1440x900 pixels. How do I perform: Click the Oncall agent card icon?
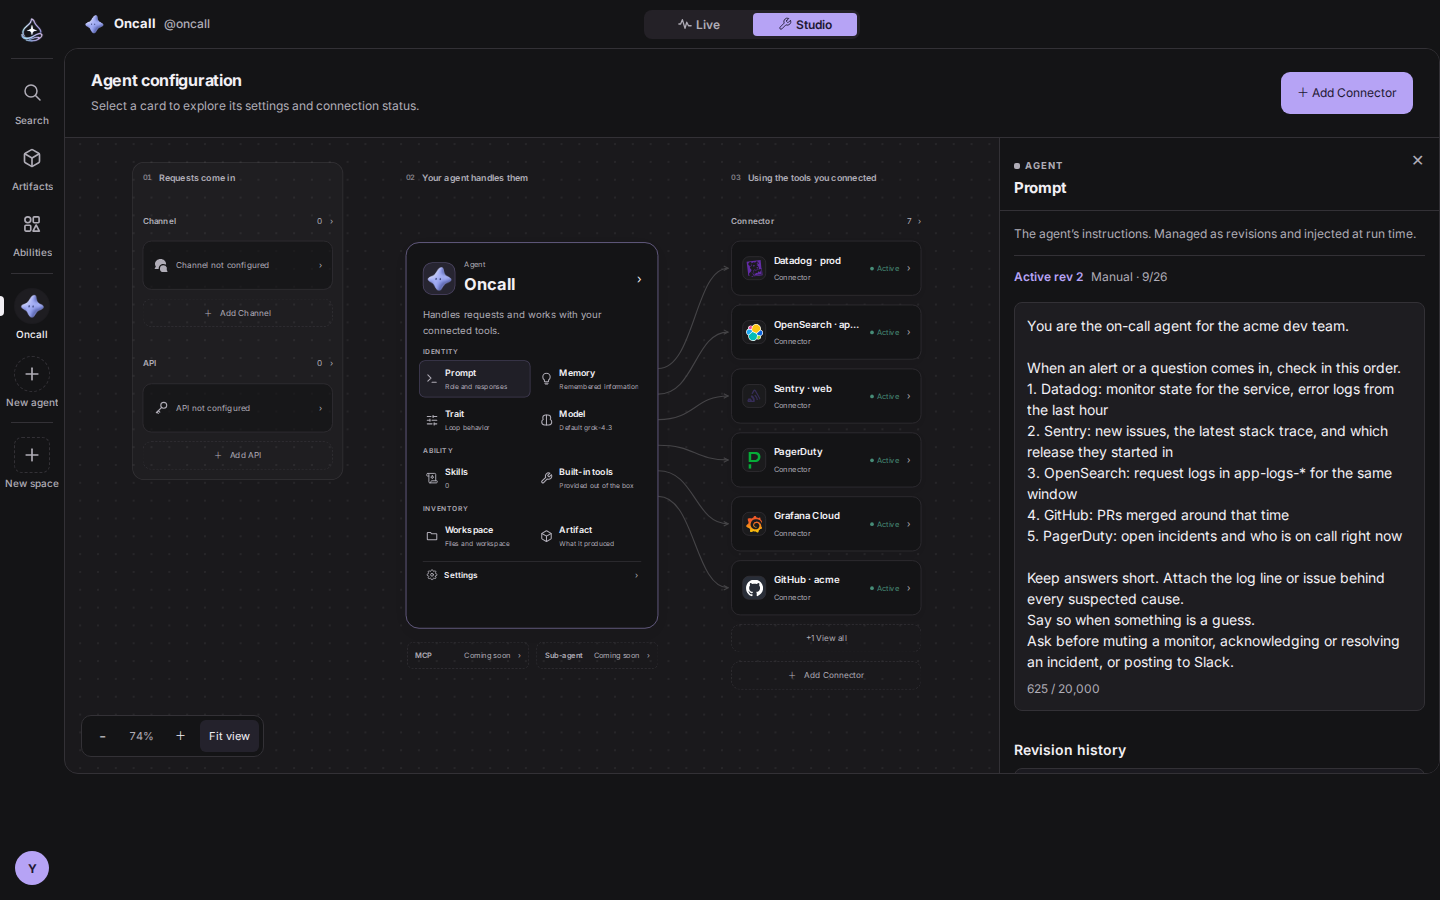(439, 279)
